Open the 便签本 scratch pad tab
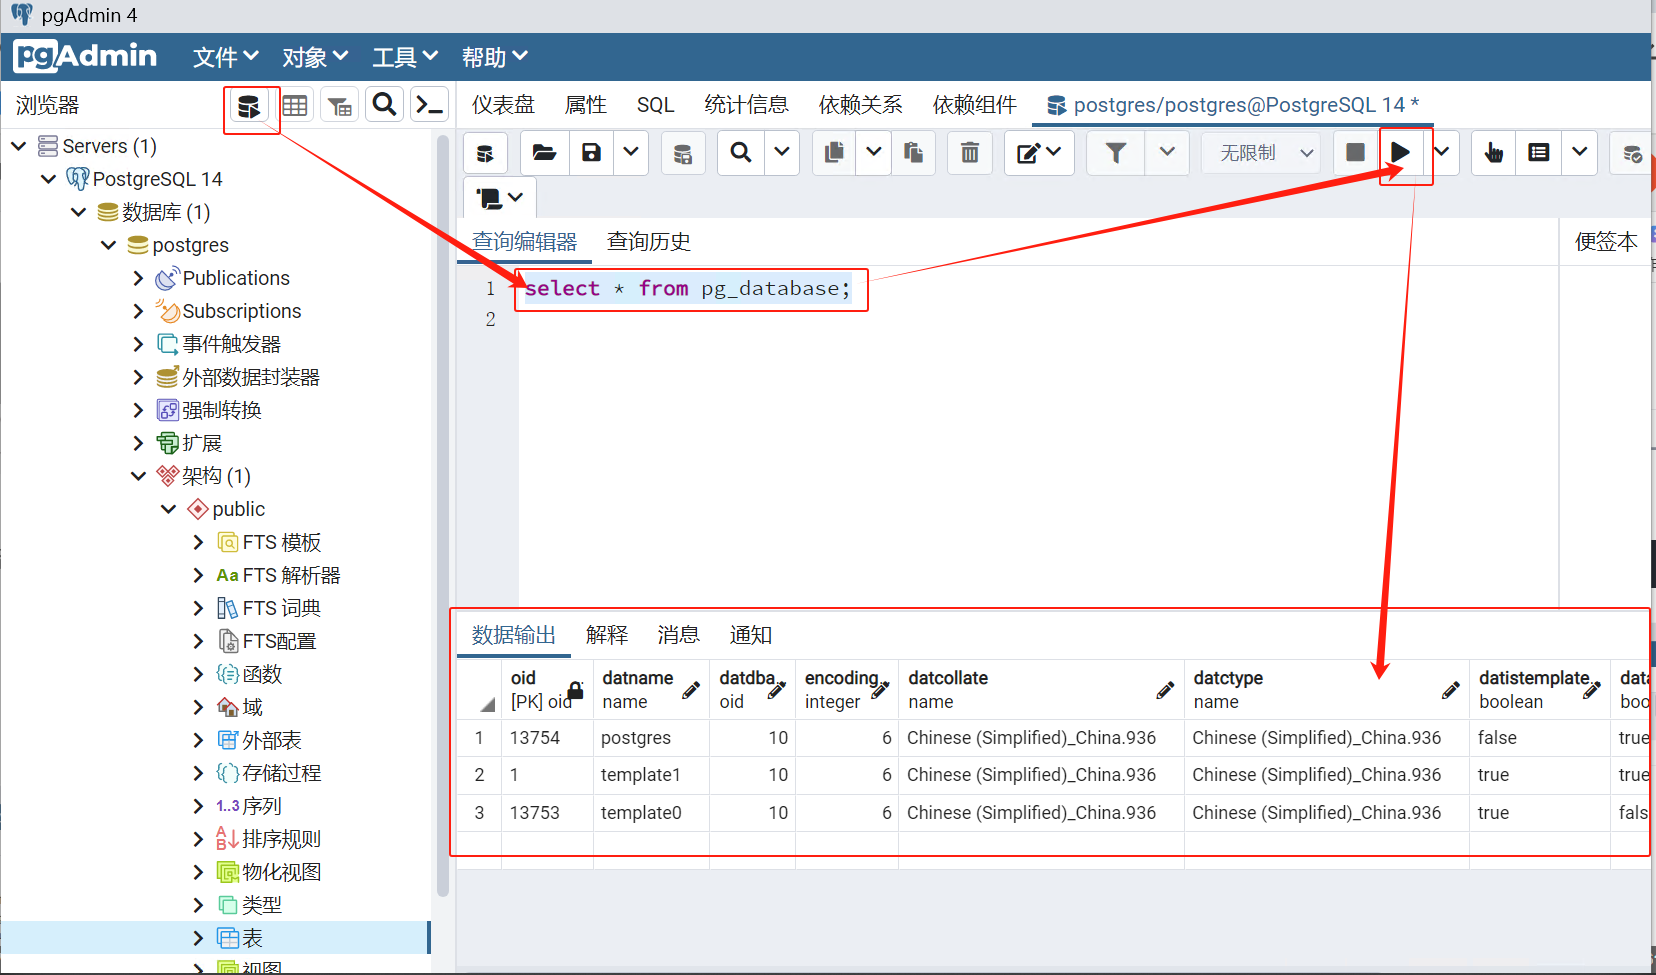The height and width of the screenshot is (975, 1656). click(x=1606, y=242)
